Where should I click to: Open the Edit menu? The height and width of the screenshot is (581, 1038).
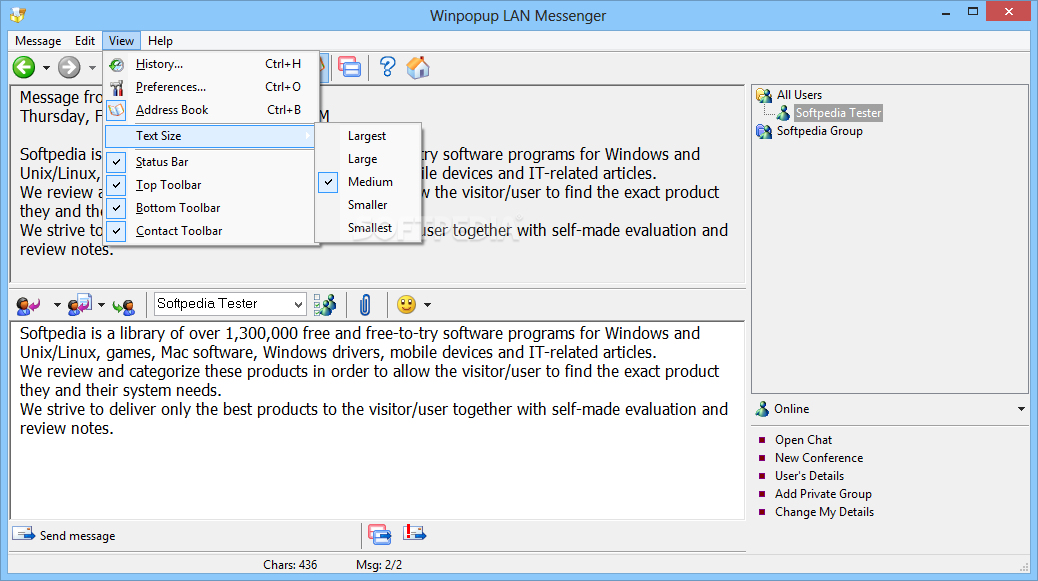[x=85, y=41]
